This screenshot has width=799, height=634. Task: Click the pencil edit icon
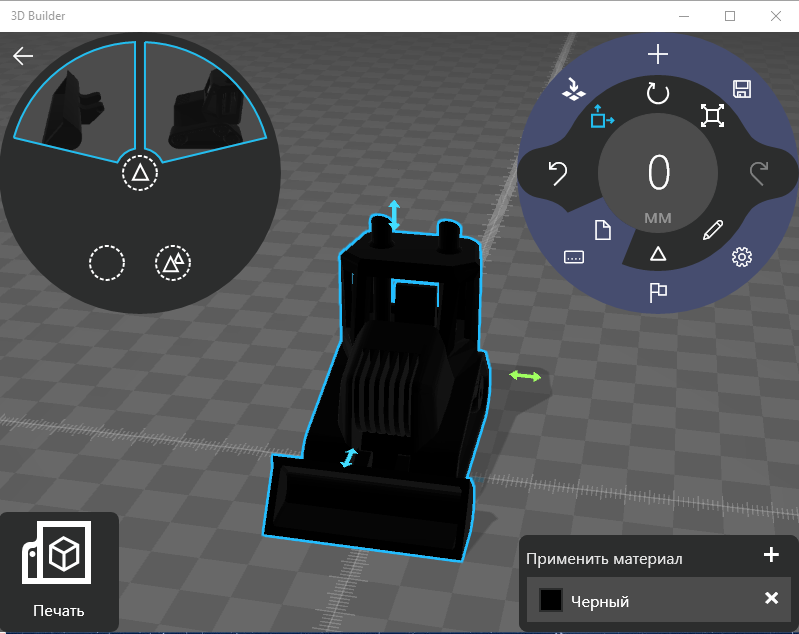point(712,230)
